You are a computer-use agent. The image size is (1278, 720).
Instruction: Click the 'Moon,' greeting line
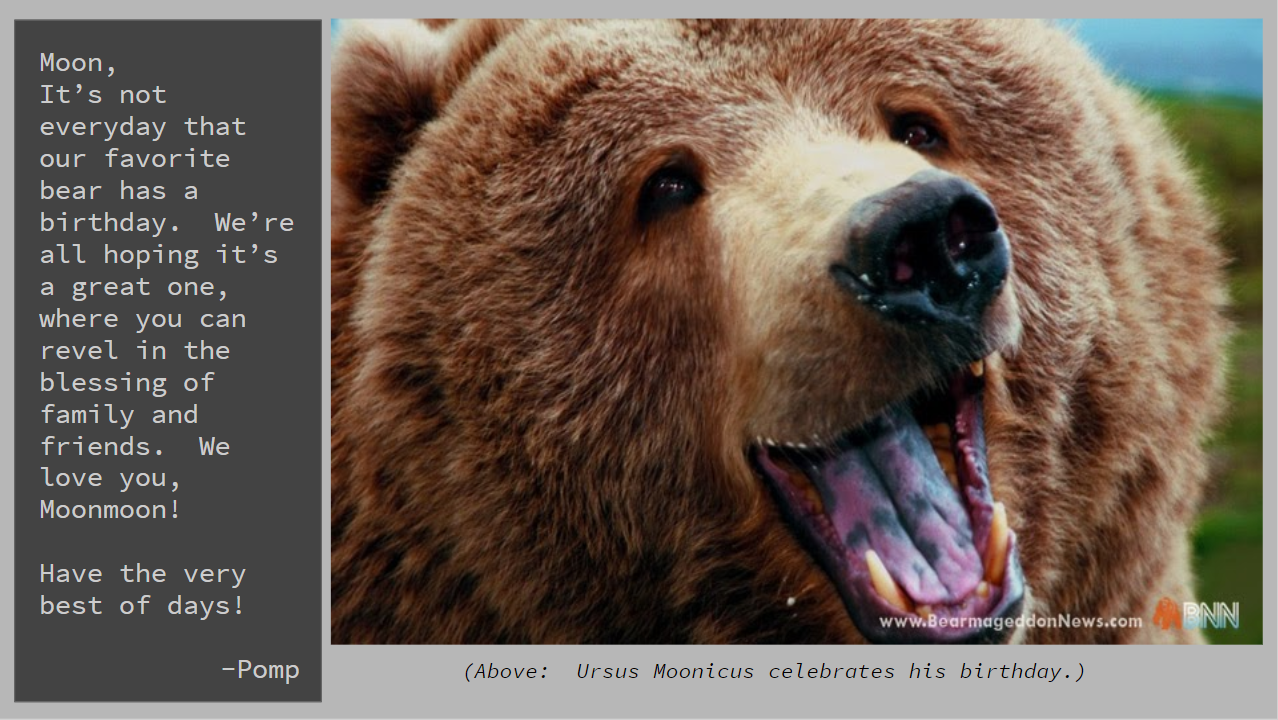coord(79,63)
